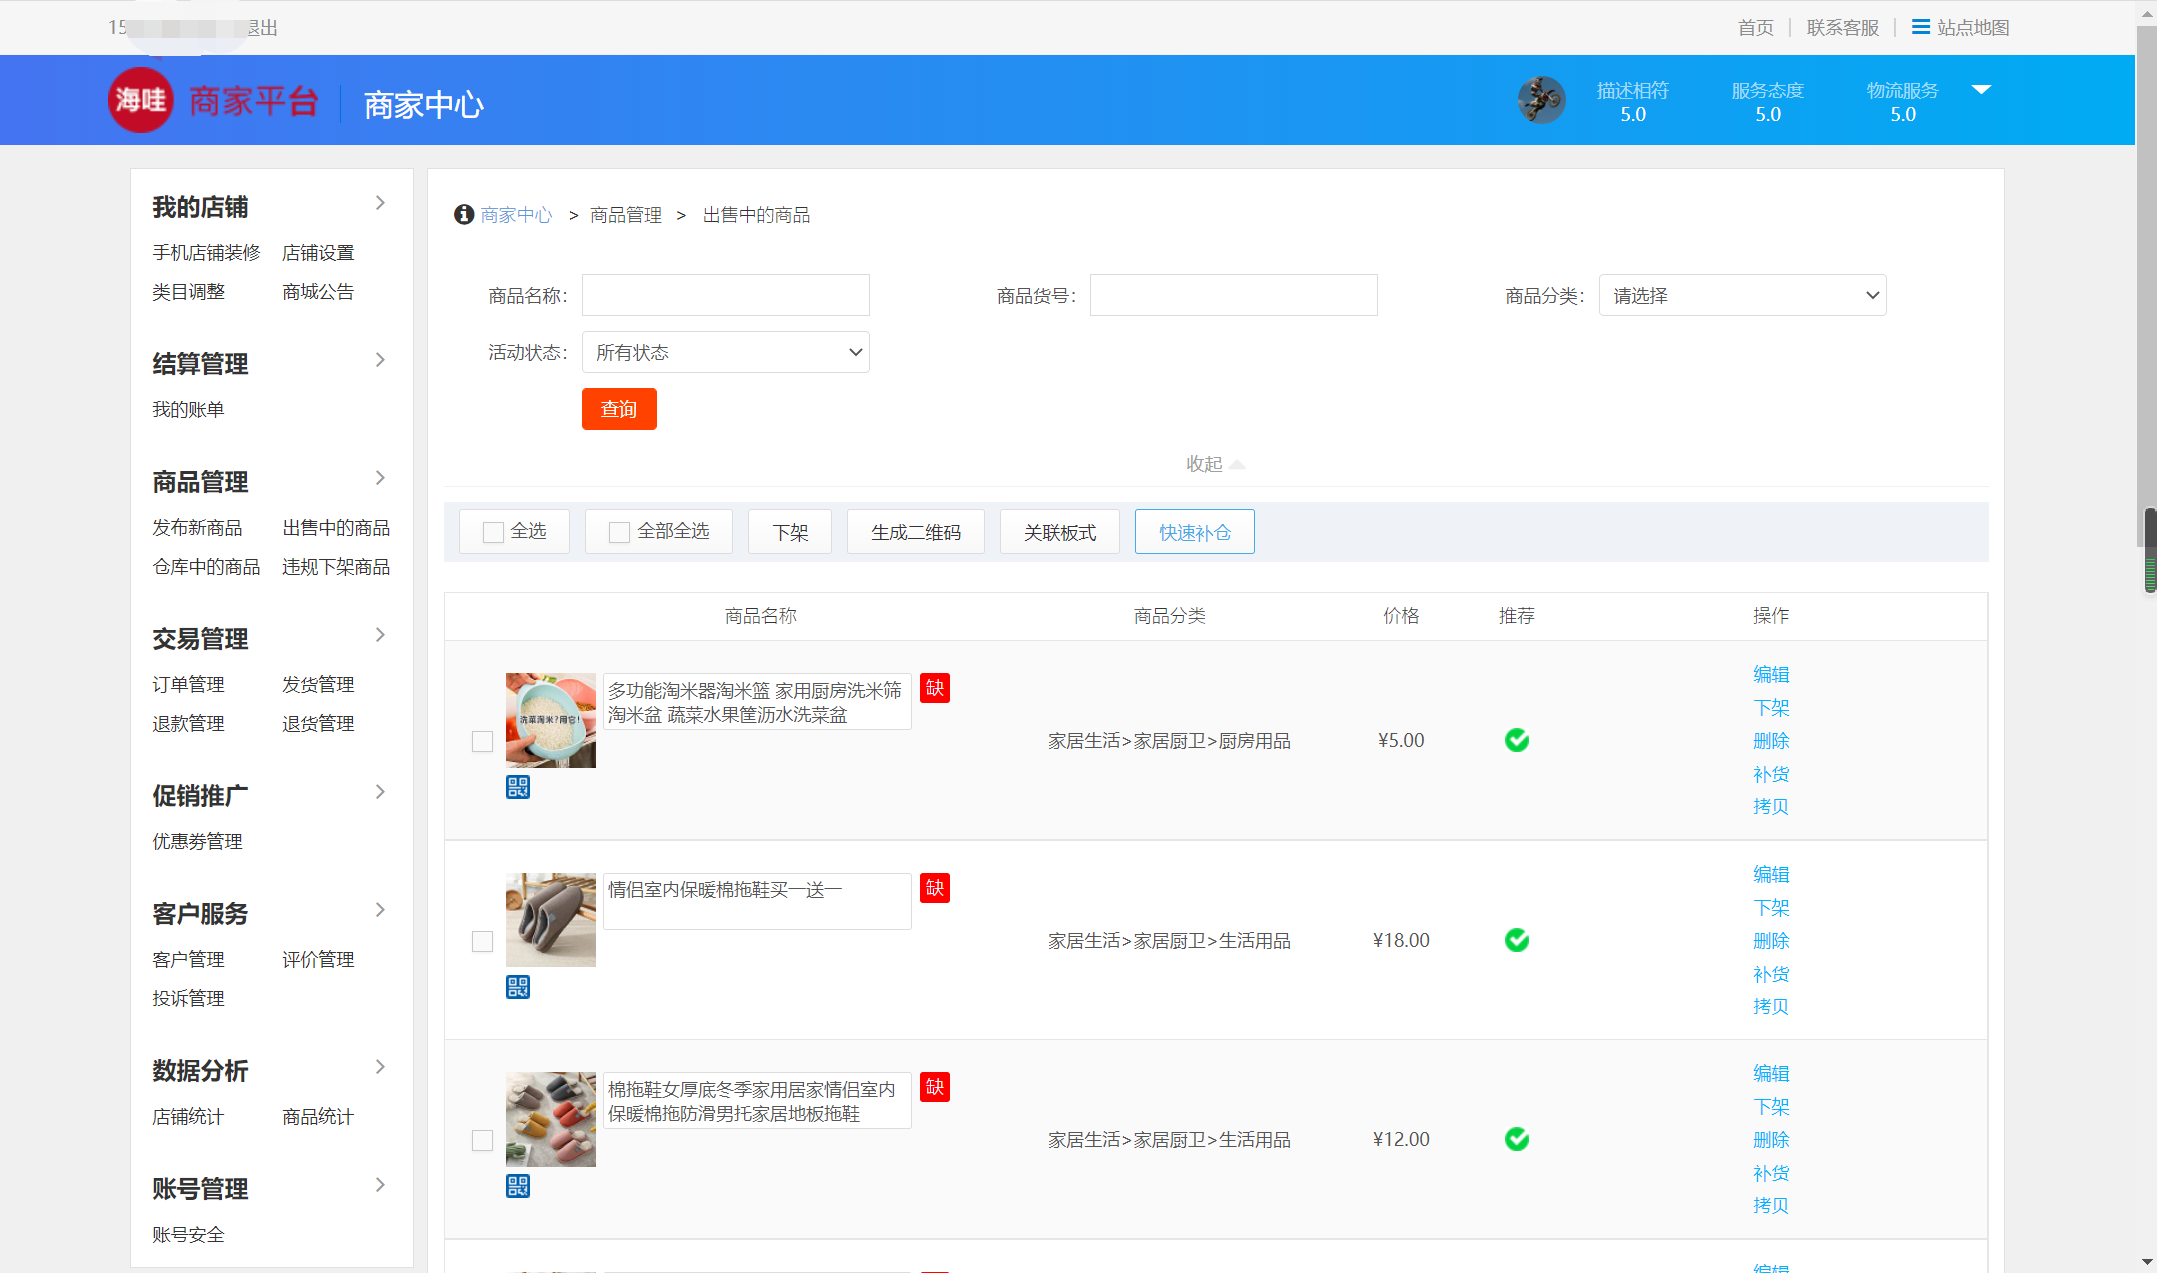This screenshot has height=1273, width=2157.
Task: Click the 收起 collapse arrow
Action: click(x=1237, y=464)
